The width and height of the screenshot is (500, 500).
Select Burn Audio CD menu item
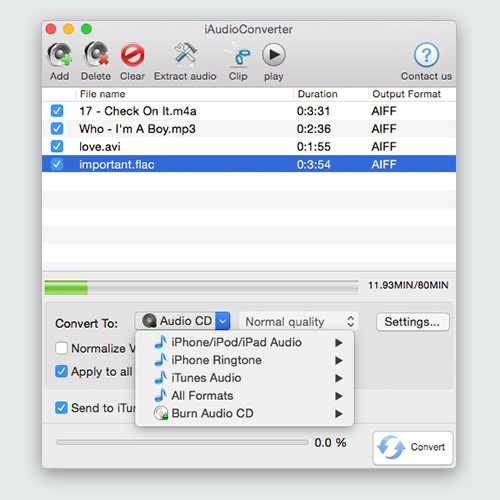click(245, 413)
